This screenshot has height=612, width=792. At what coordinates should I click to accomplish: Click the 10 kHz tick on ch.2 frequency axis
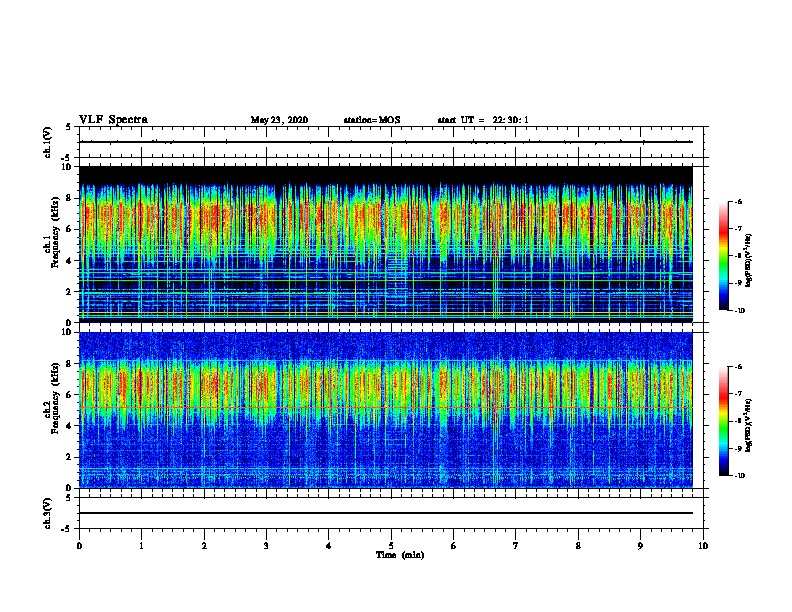(67, 332)
